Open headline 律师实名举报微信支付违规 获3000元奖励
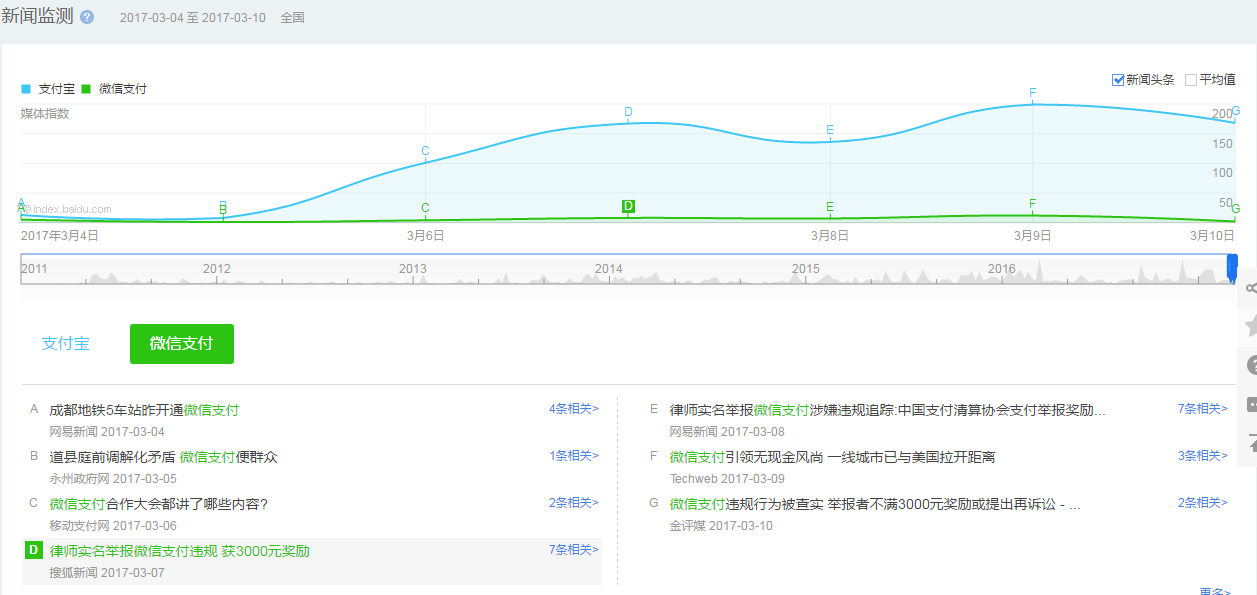 tap(179, 551)
